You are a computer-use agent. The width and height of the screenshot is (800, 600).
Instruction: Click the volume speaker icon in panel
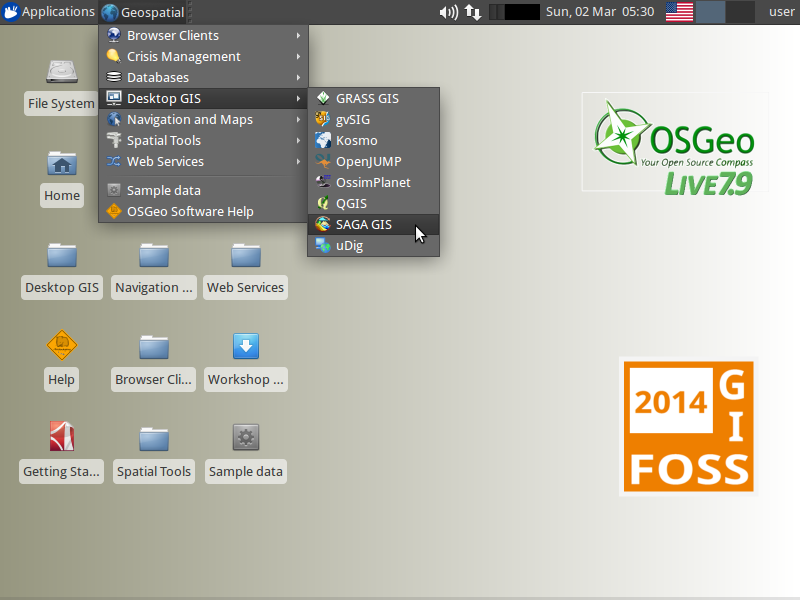[x=449, y=12]
